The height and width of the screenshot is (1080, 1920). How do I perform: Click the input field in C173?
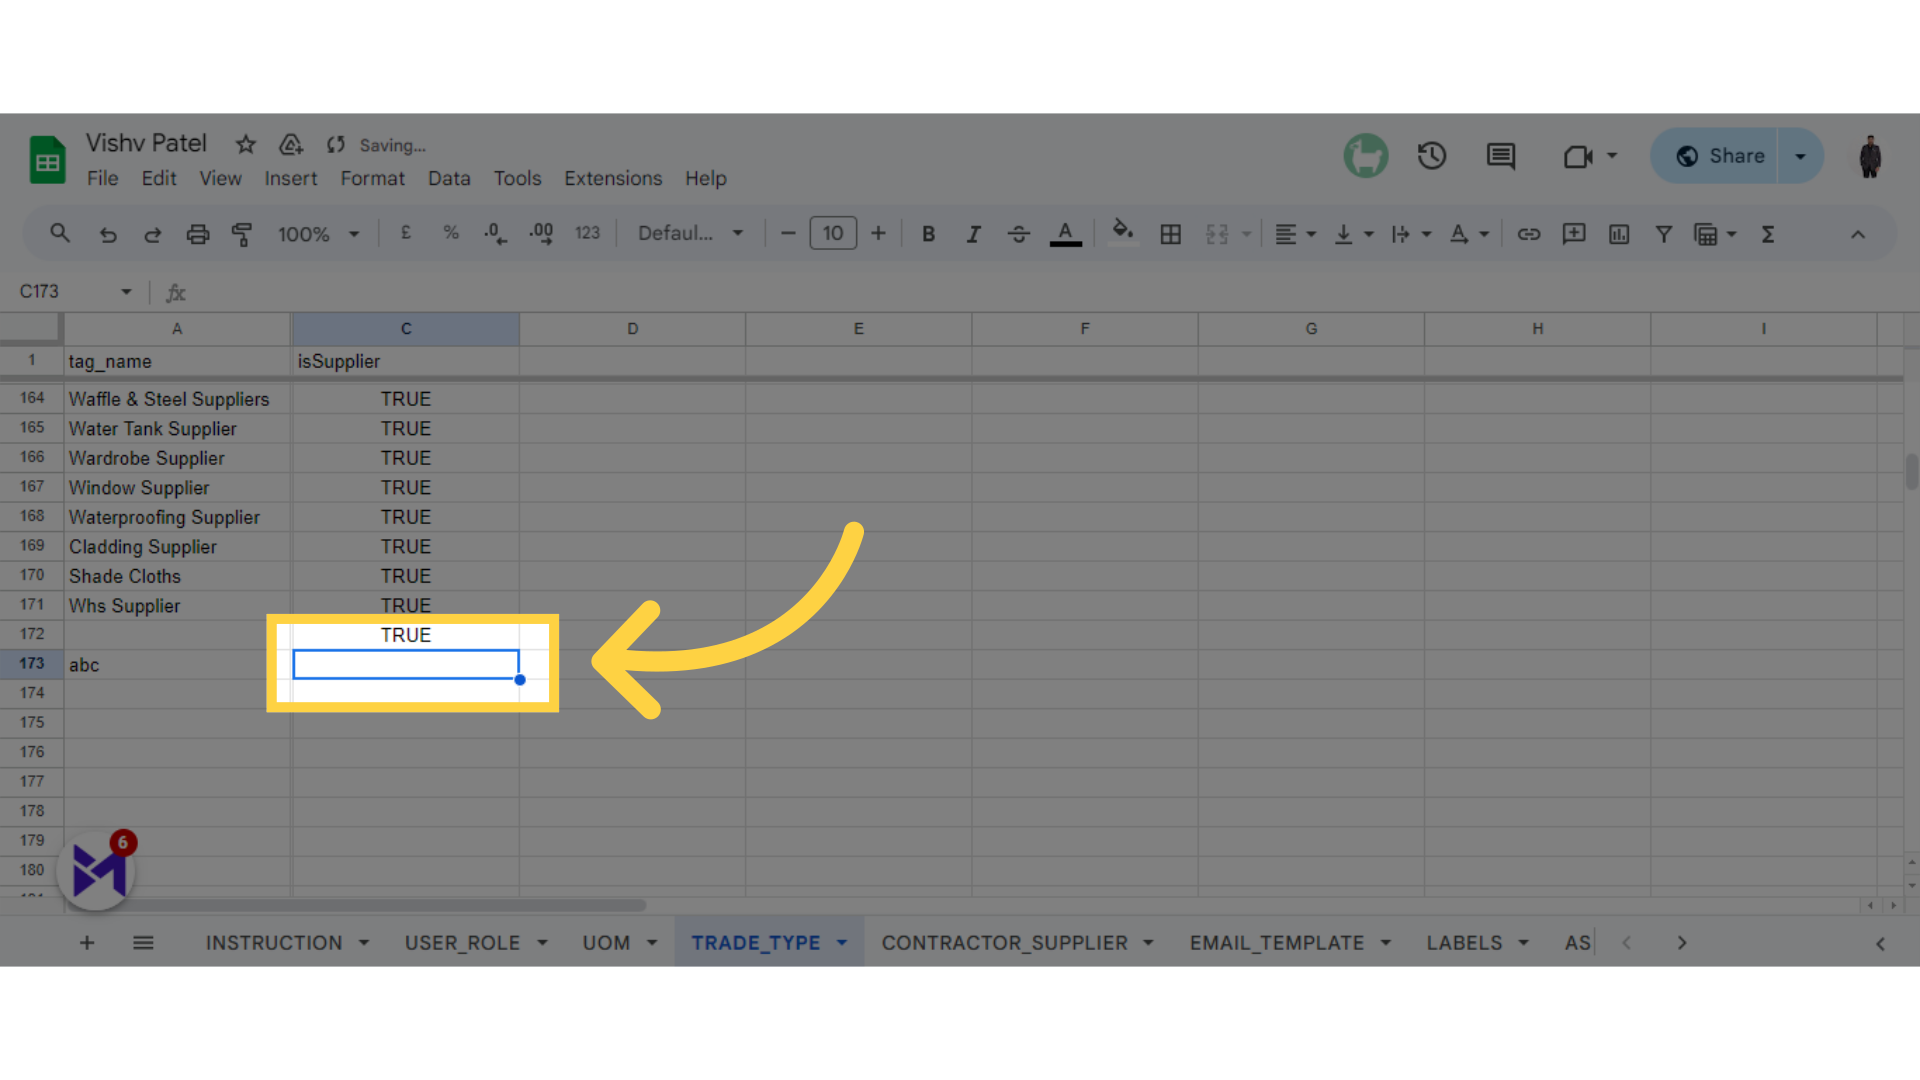tap(405, 663)
